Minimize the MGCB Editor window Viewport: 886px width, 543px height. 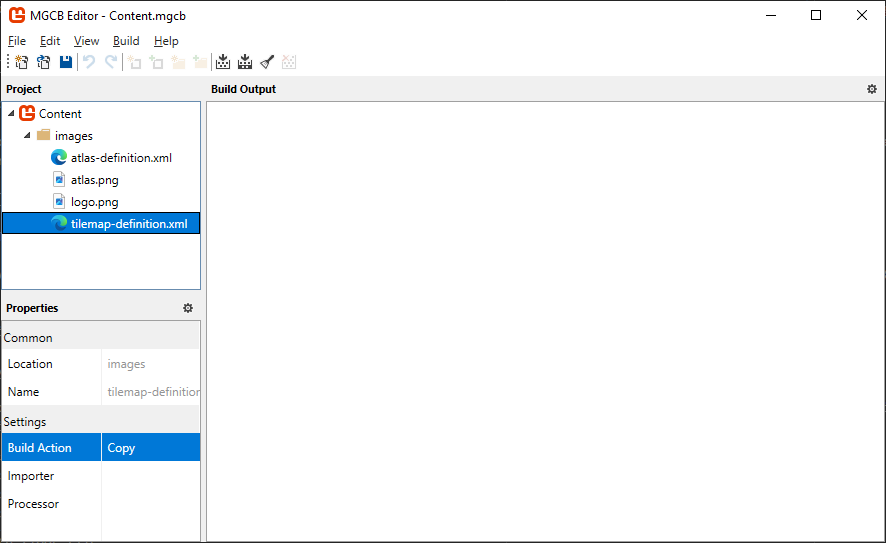tap(771, 15)
